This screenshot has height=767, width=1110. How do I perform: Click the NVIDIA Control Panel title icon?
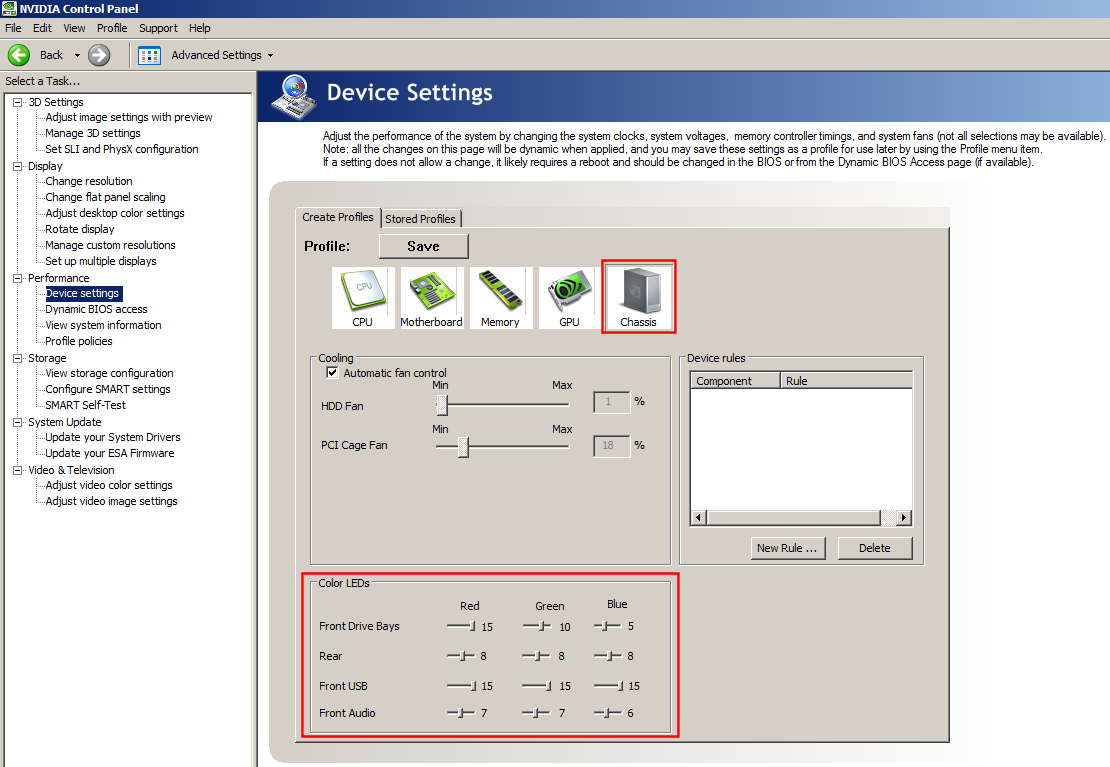pyautogui.click(x=8, y=8)
